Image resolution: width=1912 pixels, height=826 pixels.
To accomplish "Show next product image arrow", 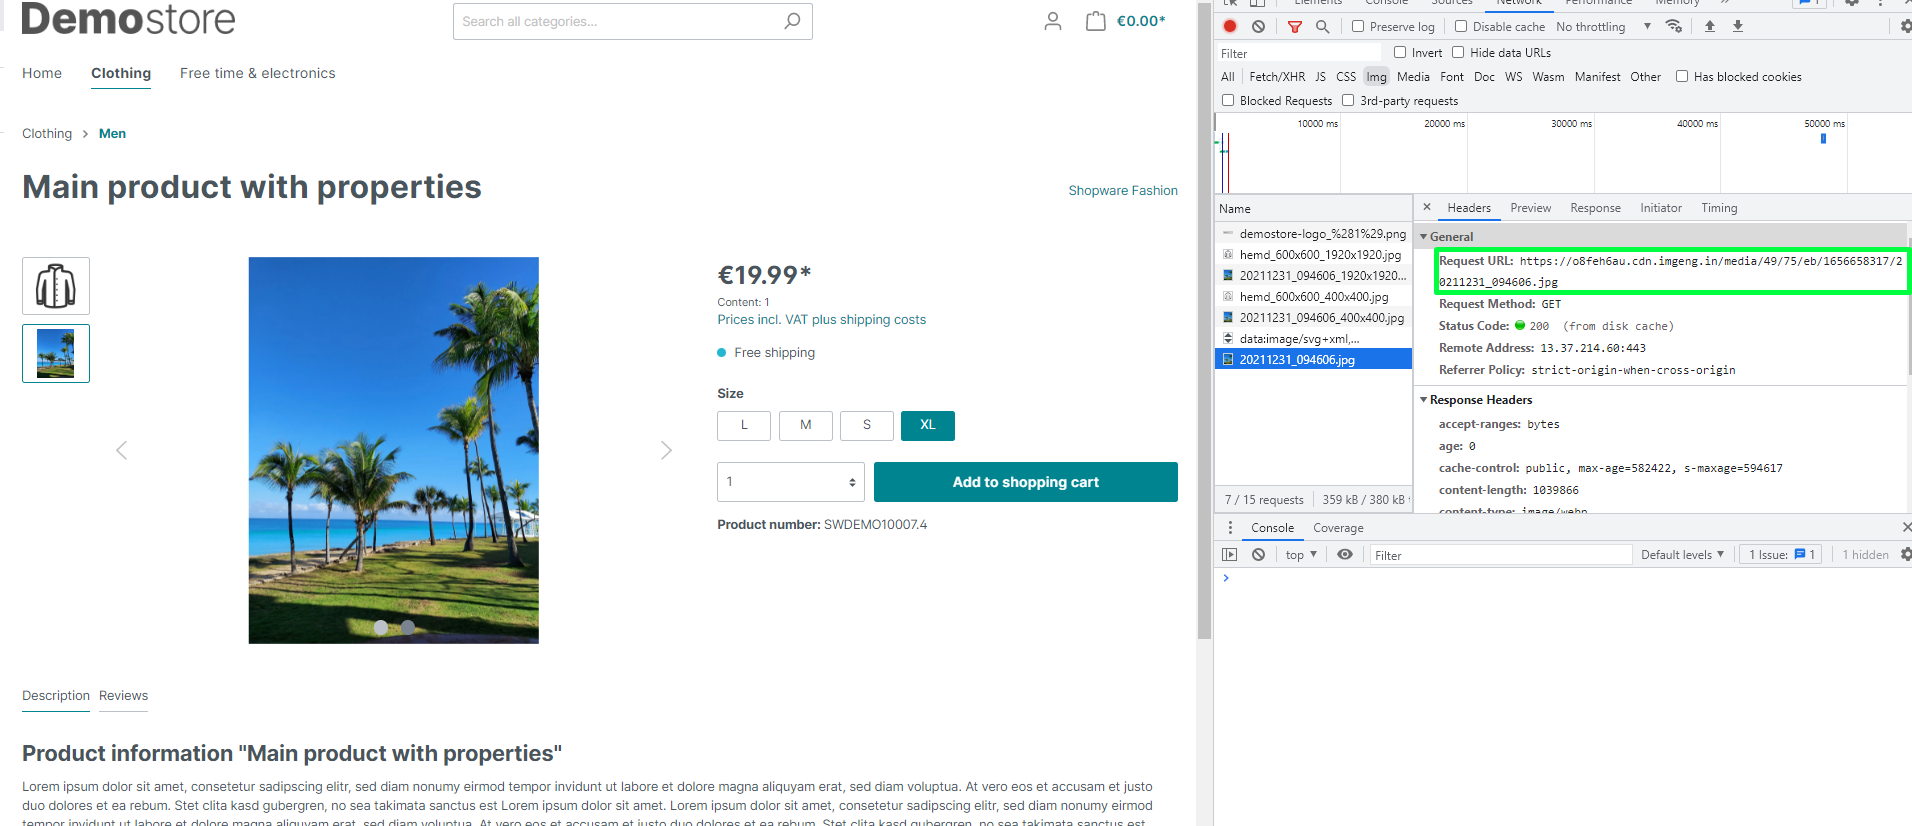I will click(666, 450).
